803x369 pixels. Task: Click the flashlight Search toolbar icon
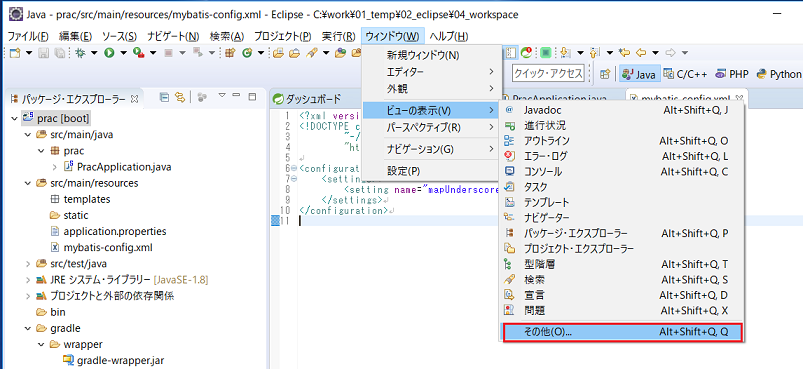311,53
